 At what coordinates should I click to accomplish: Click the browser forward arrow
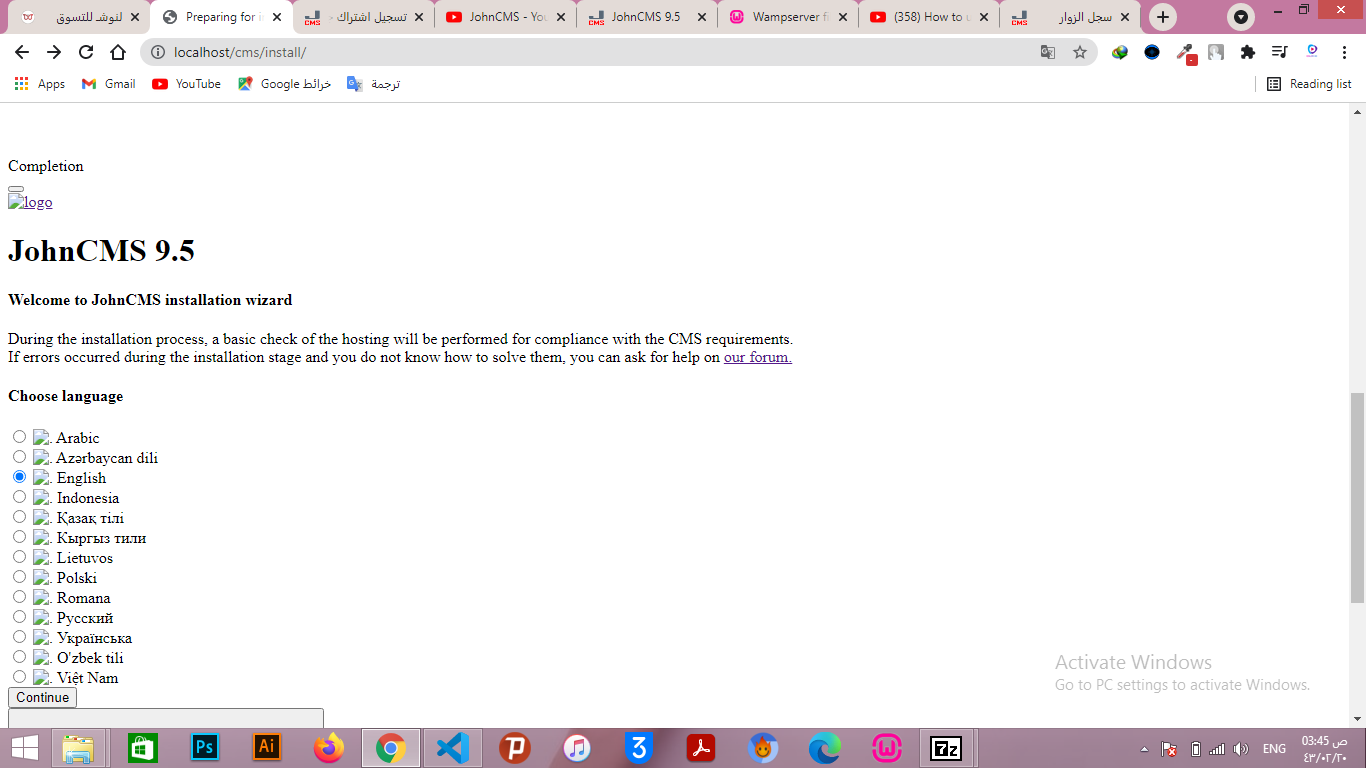[x=54, y=52]
